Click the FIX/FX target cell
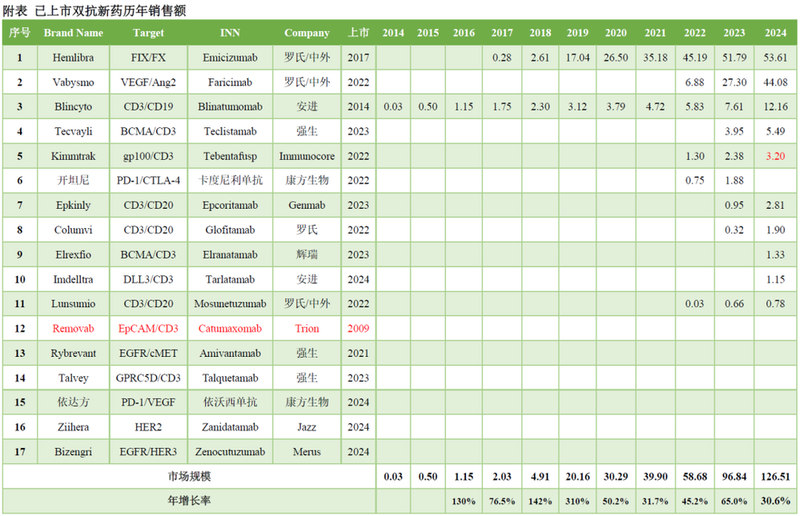The image size is (800, 516). [148, 58]
